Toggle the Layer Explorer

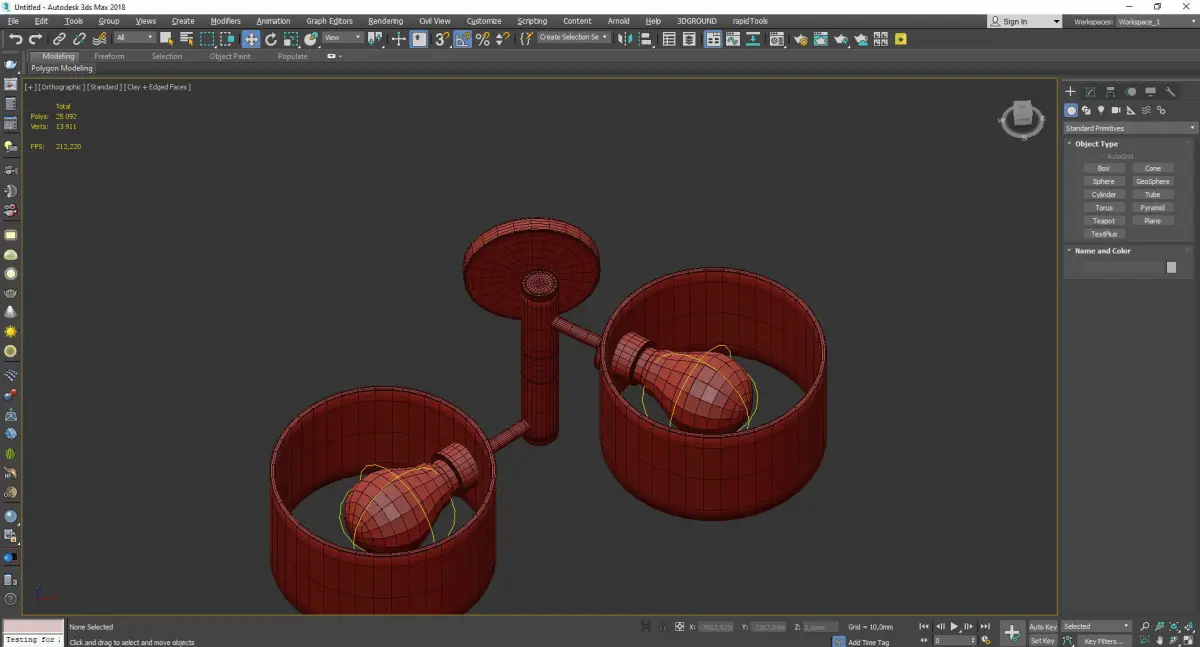(691, 39)
